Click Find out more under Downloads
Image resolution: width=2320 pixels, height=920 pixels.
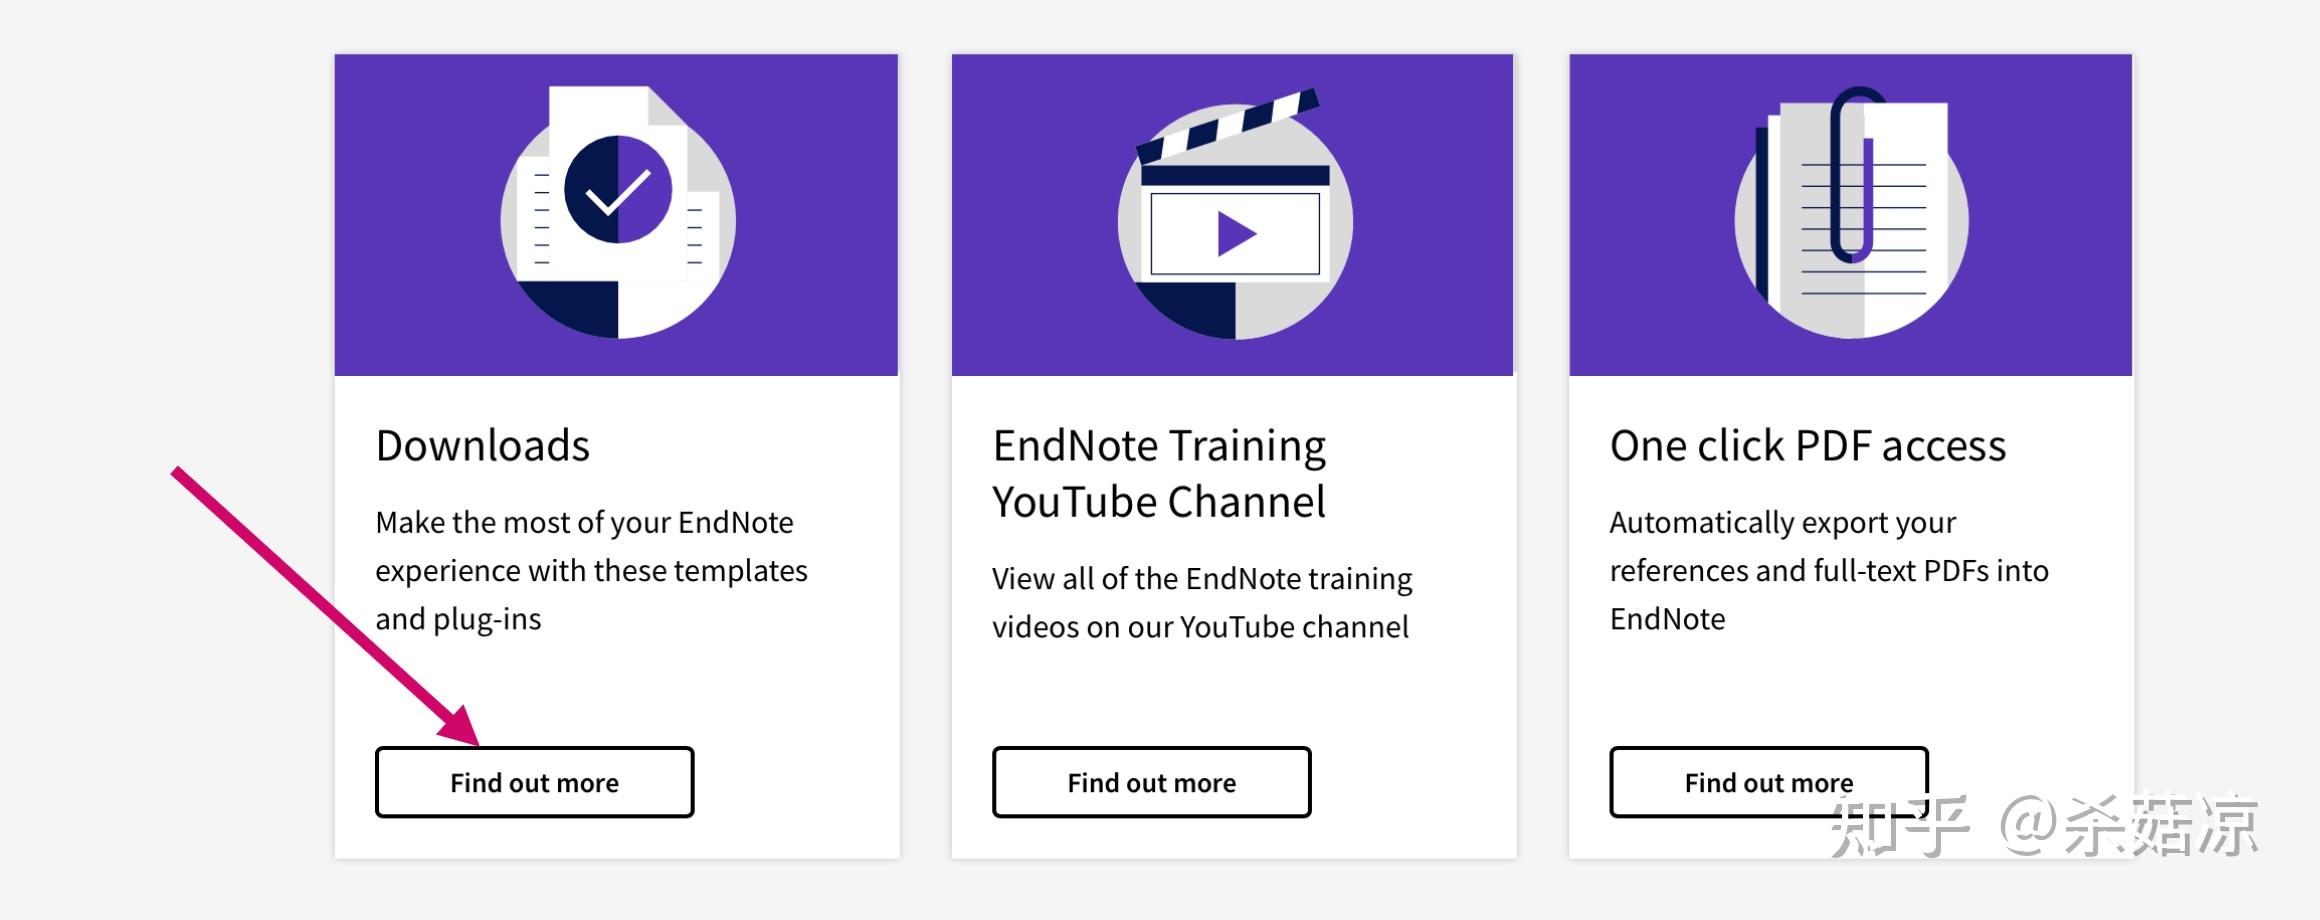534,782
